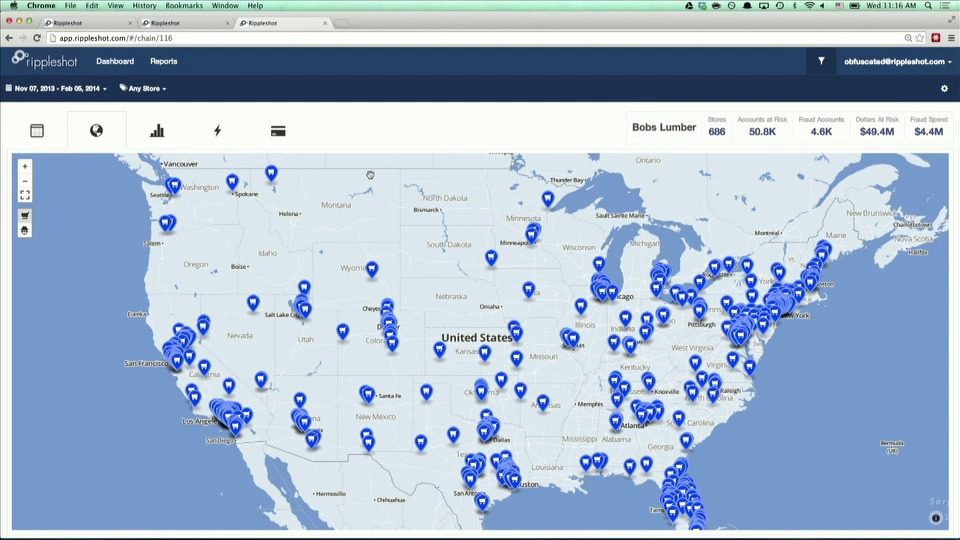Open the File menu
Viewport: 960px width, 540px height.
coord(70,6)
